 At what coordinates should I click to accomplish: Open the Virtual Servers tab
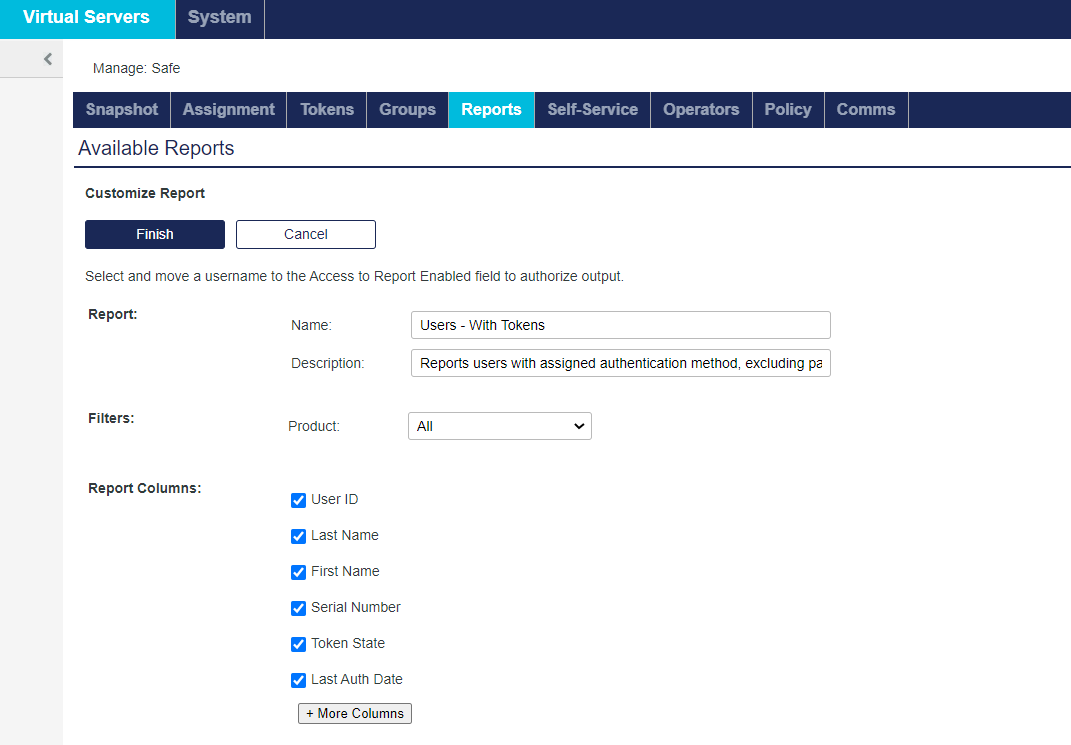[x=86, y=18]
